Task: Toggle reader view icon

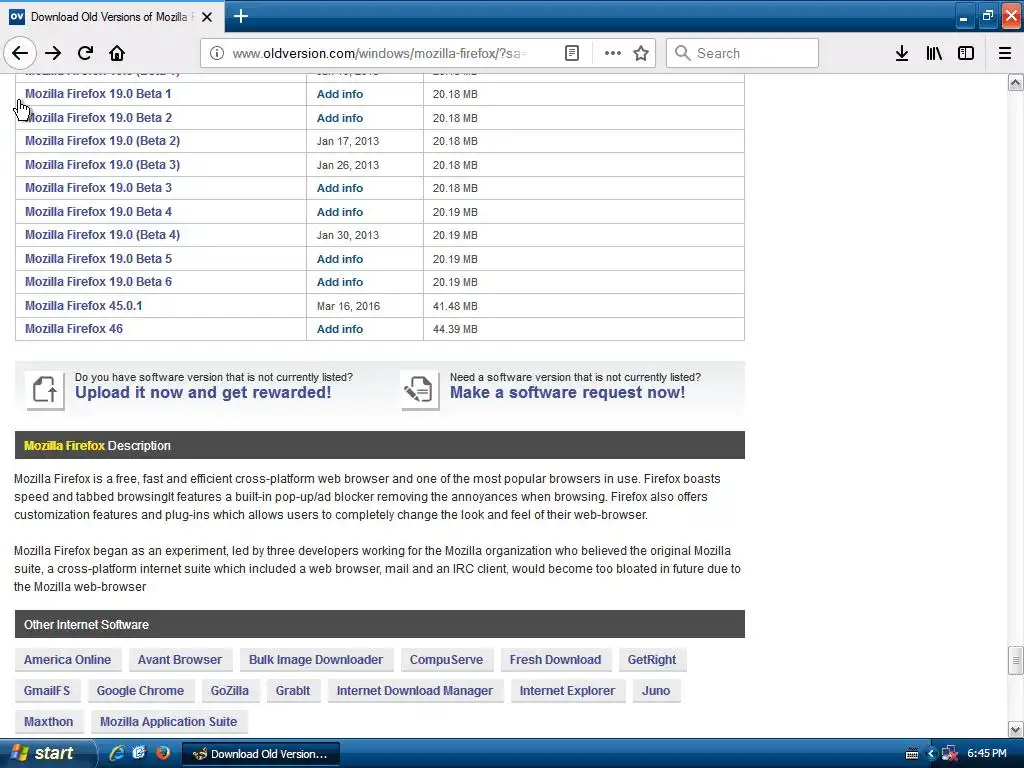Action: click(x=571, y=53)
